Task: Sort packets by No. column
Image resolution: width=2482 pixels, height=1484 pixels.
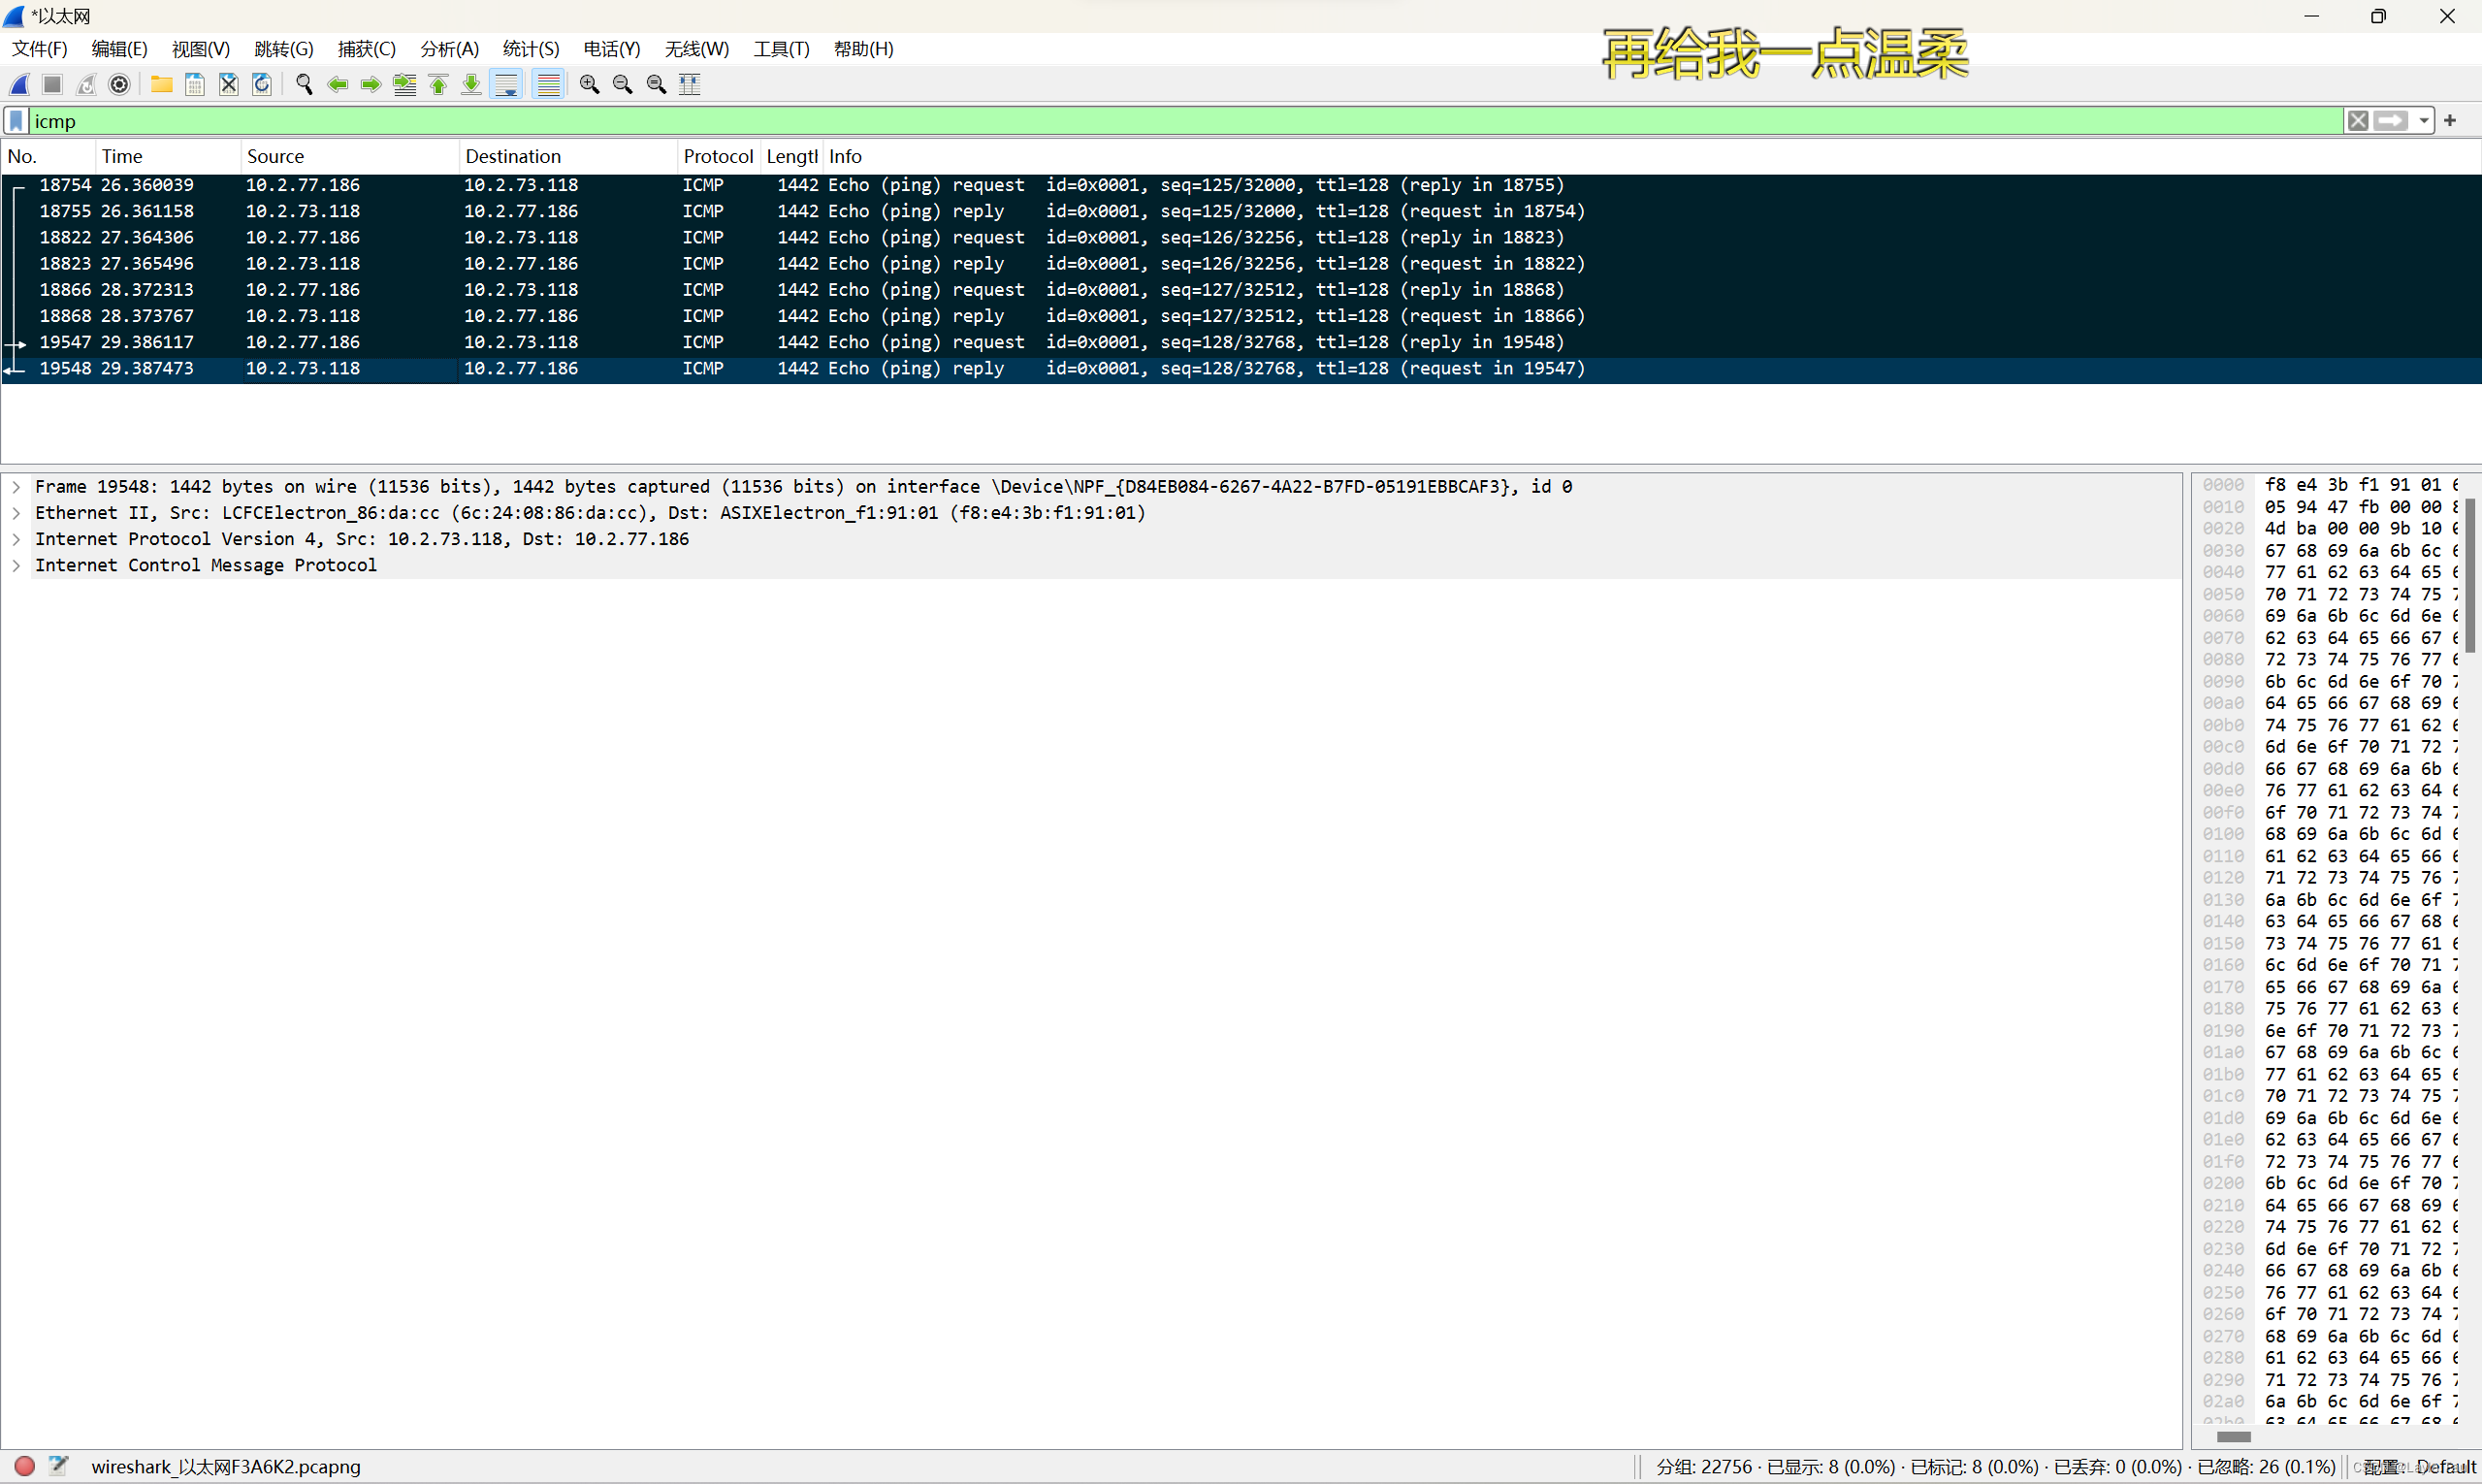Action: [48, 156]
